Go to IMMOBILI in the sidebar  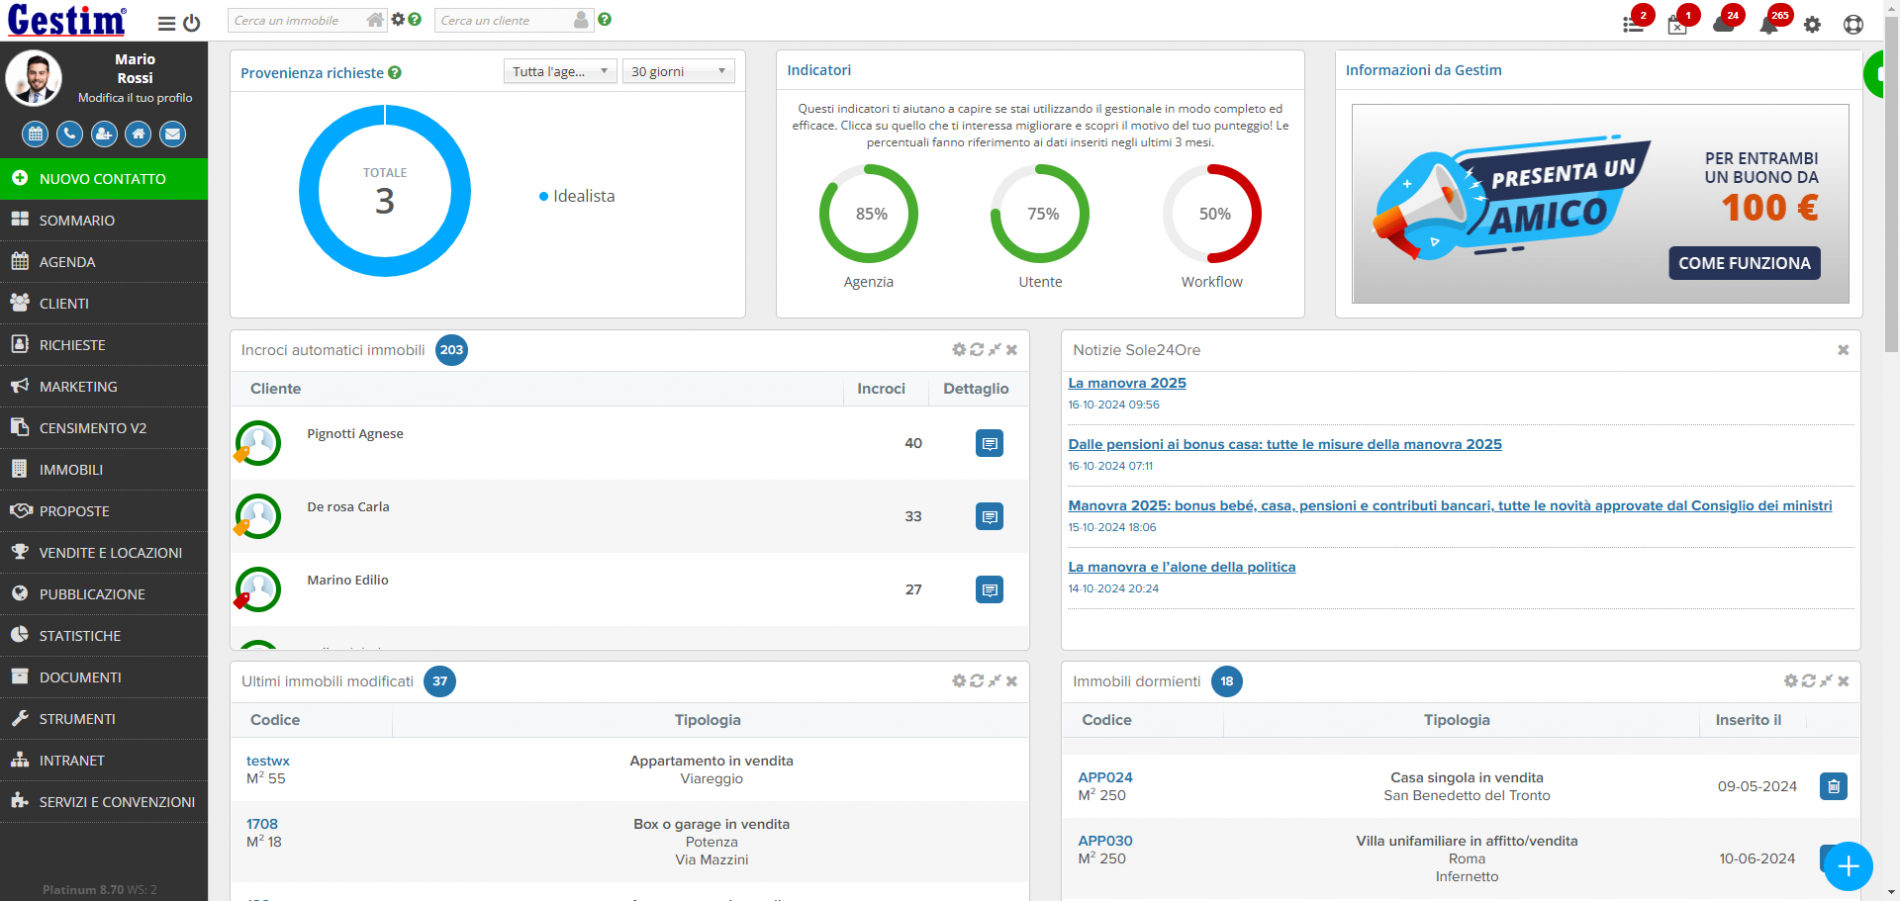[x=71, y=470]
